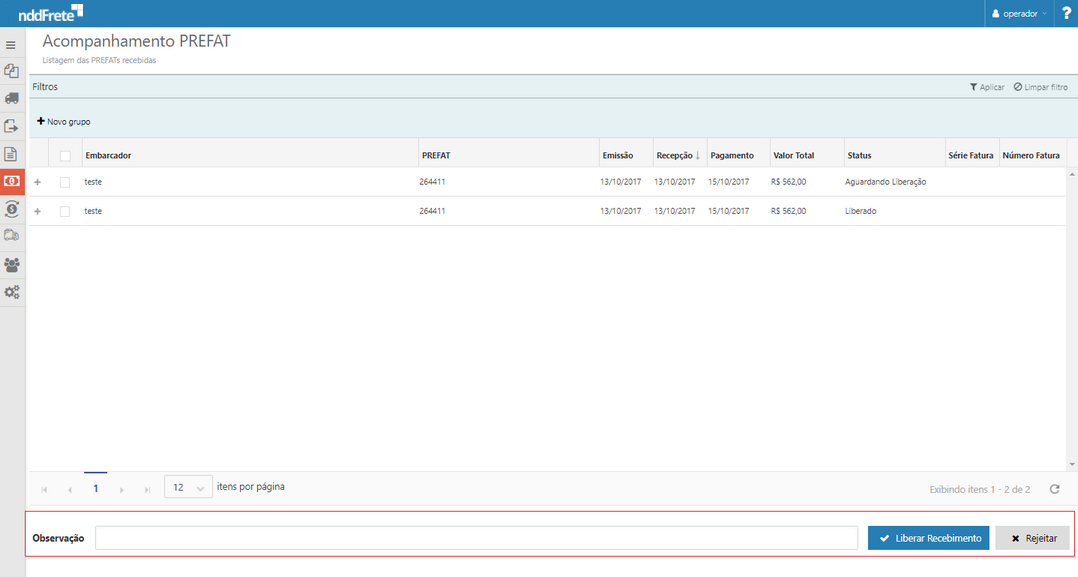Viewport: 1078px width, 577px height.
Task: Click the Liberar Recebimento button
Action: (928, 538)
